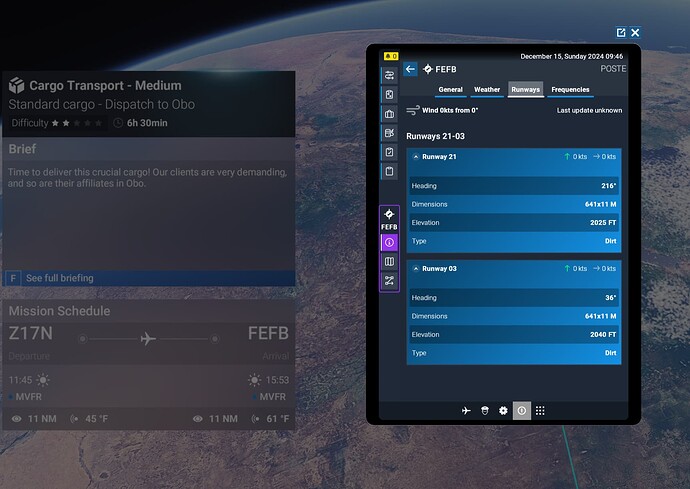Switch to the Weather tab
The width and height of the screenshot is (690, 489).
tap(487, 90)
